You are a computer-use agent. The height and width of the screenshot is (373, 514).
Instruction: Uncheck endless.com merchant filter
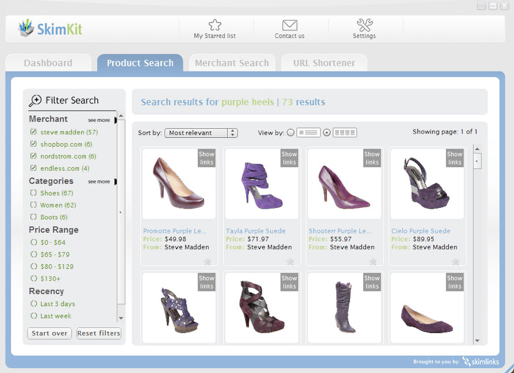coord(33,168)
